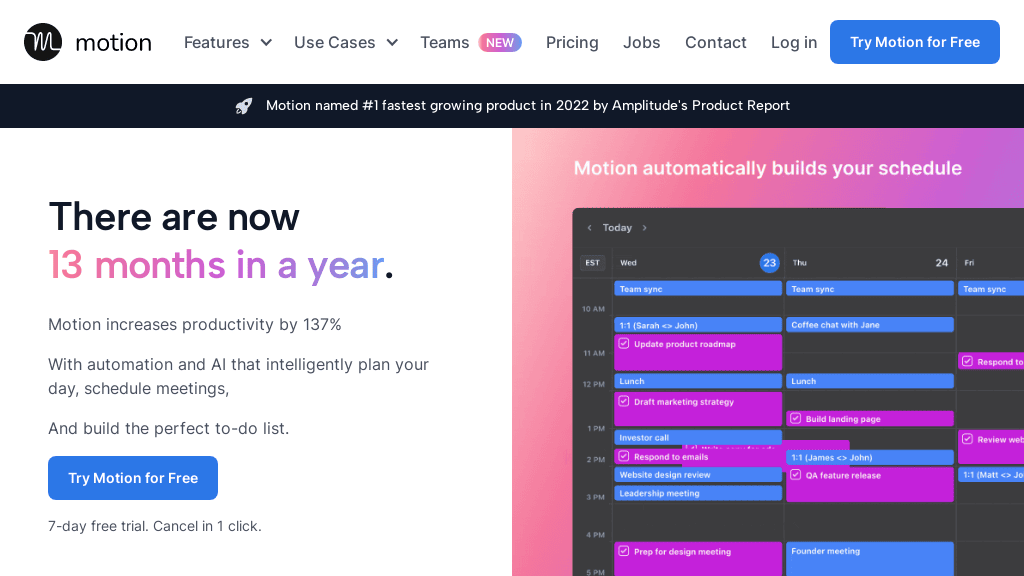Click the rocket icon in the announcement banner

coord(244,105)
